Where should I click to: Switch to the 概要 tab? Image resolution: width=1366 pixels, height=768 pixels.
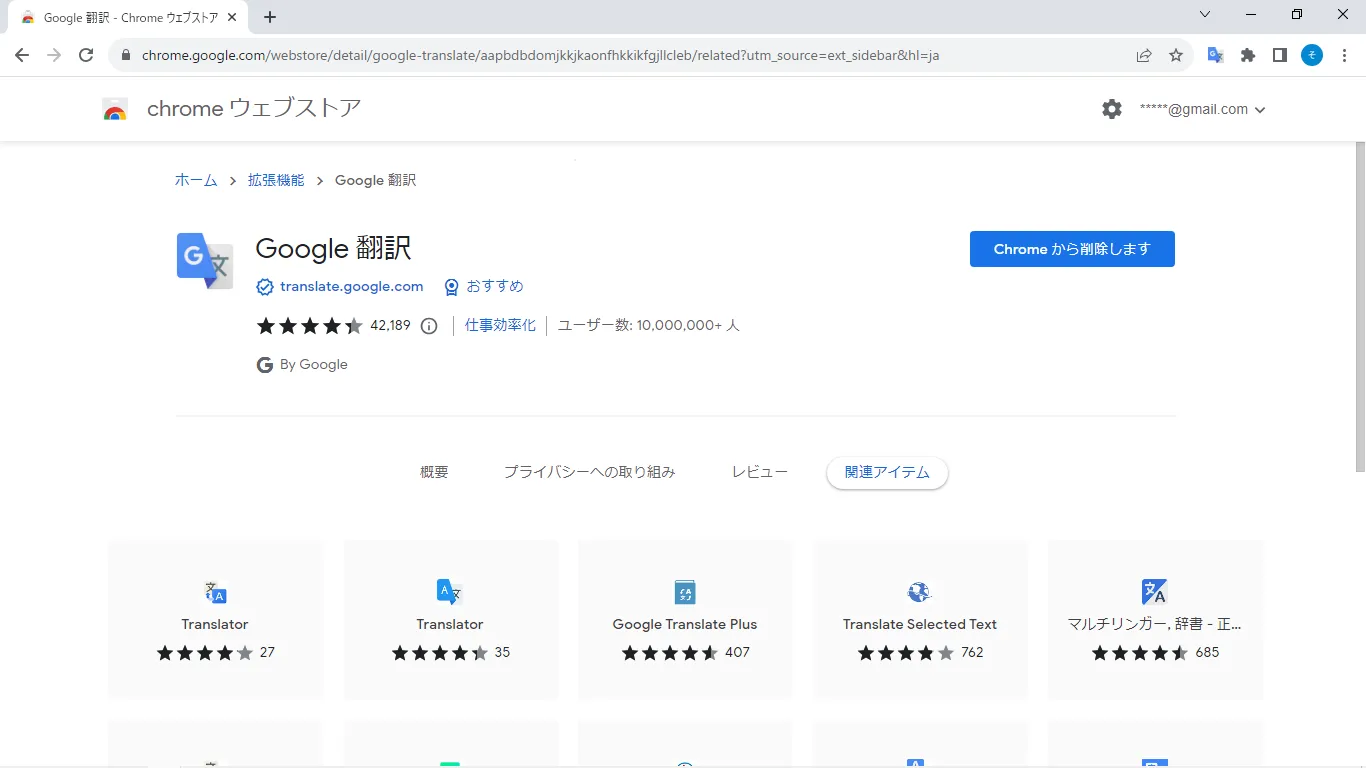point(434,472)
